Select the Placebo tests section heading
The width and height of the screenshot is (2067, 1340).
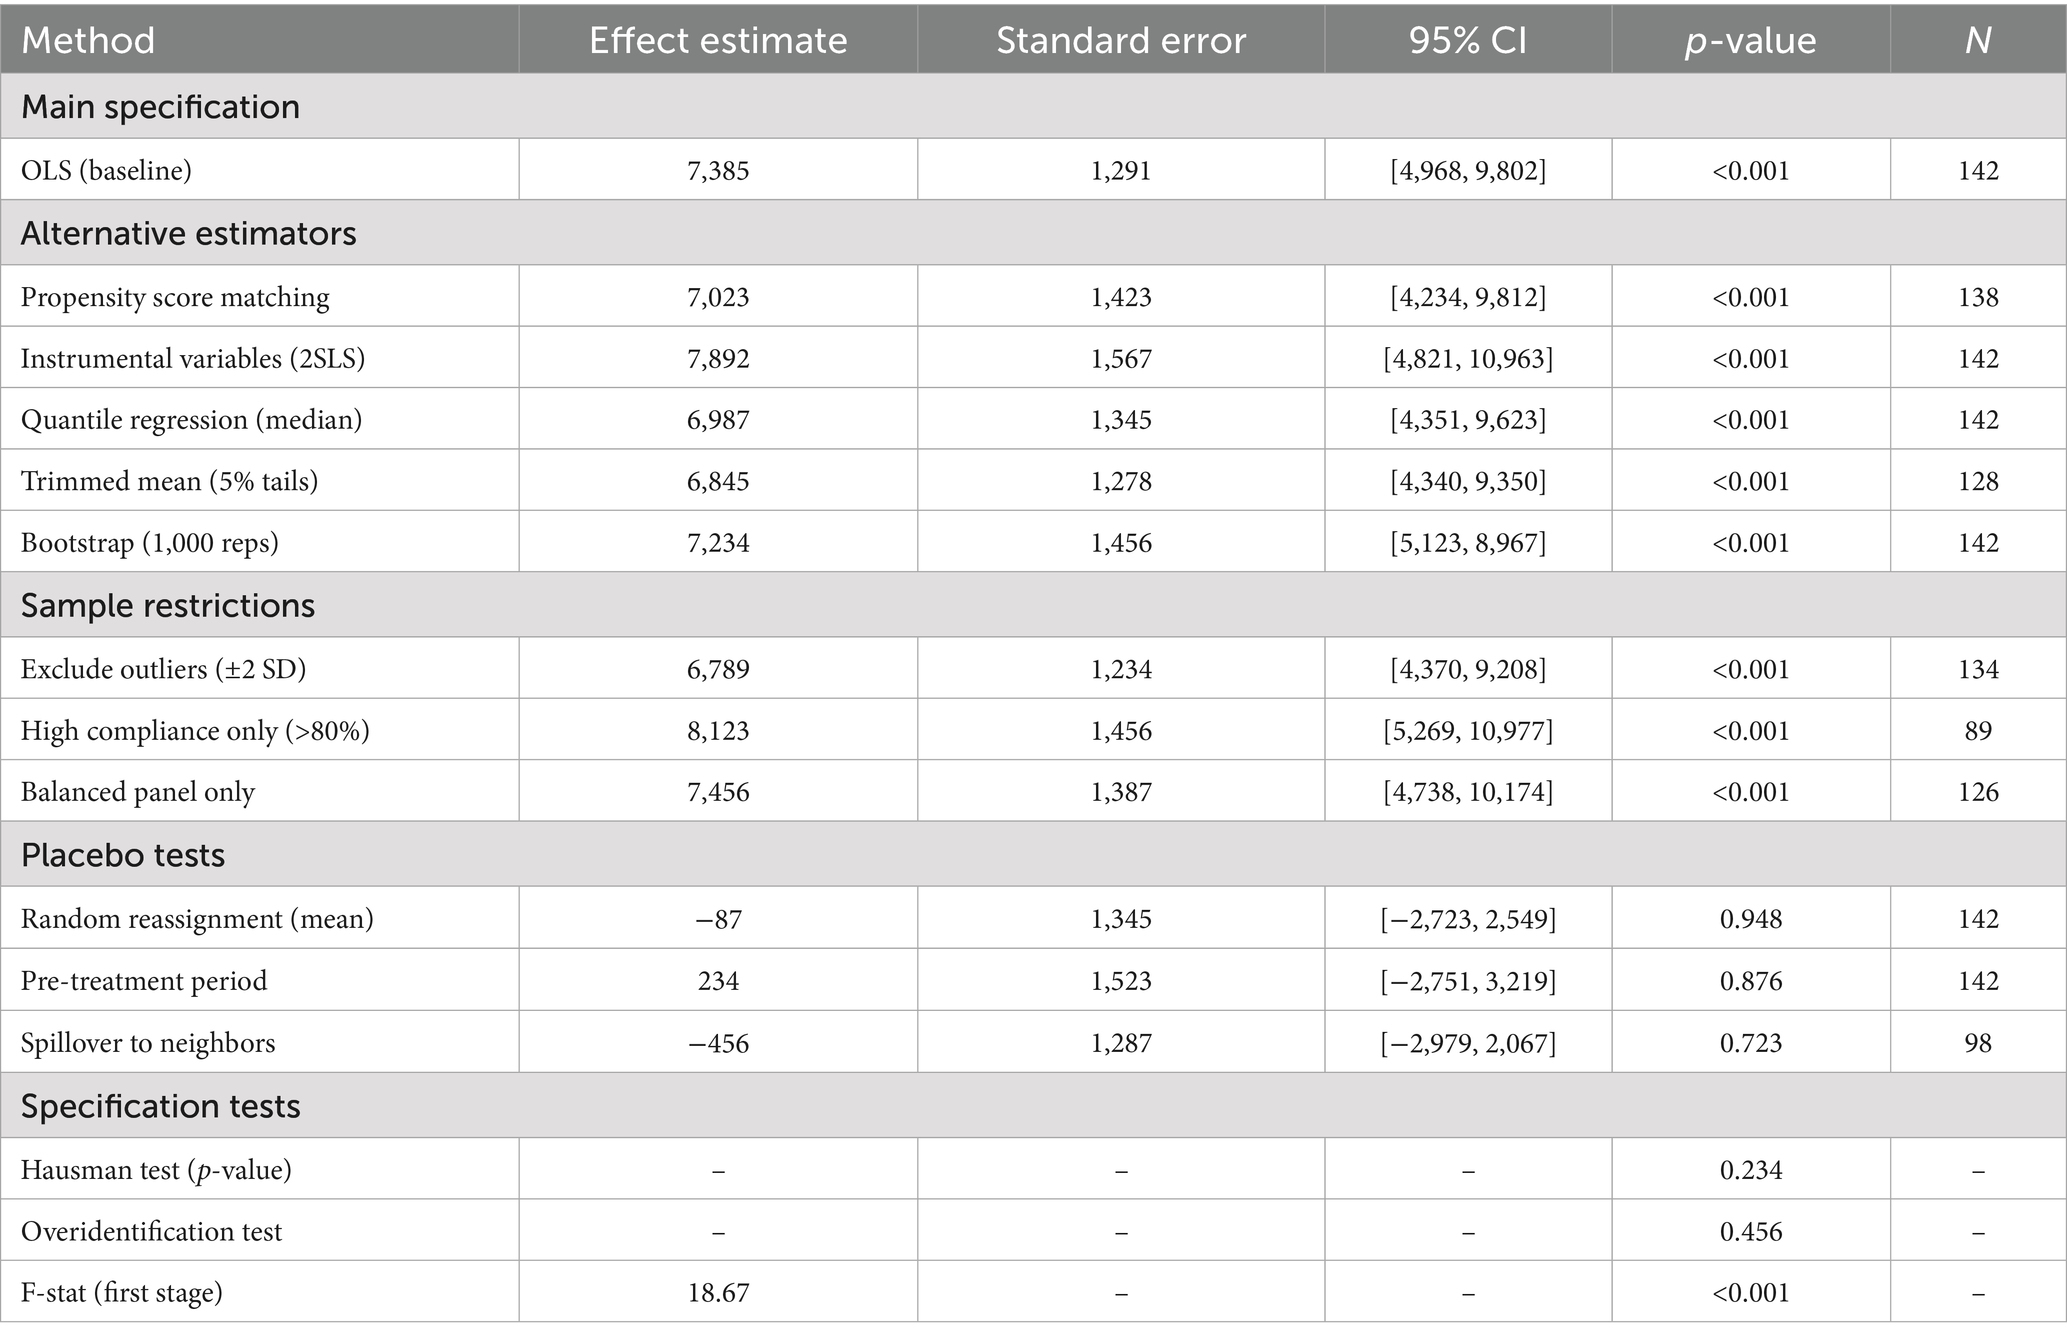(122, 855)
